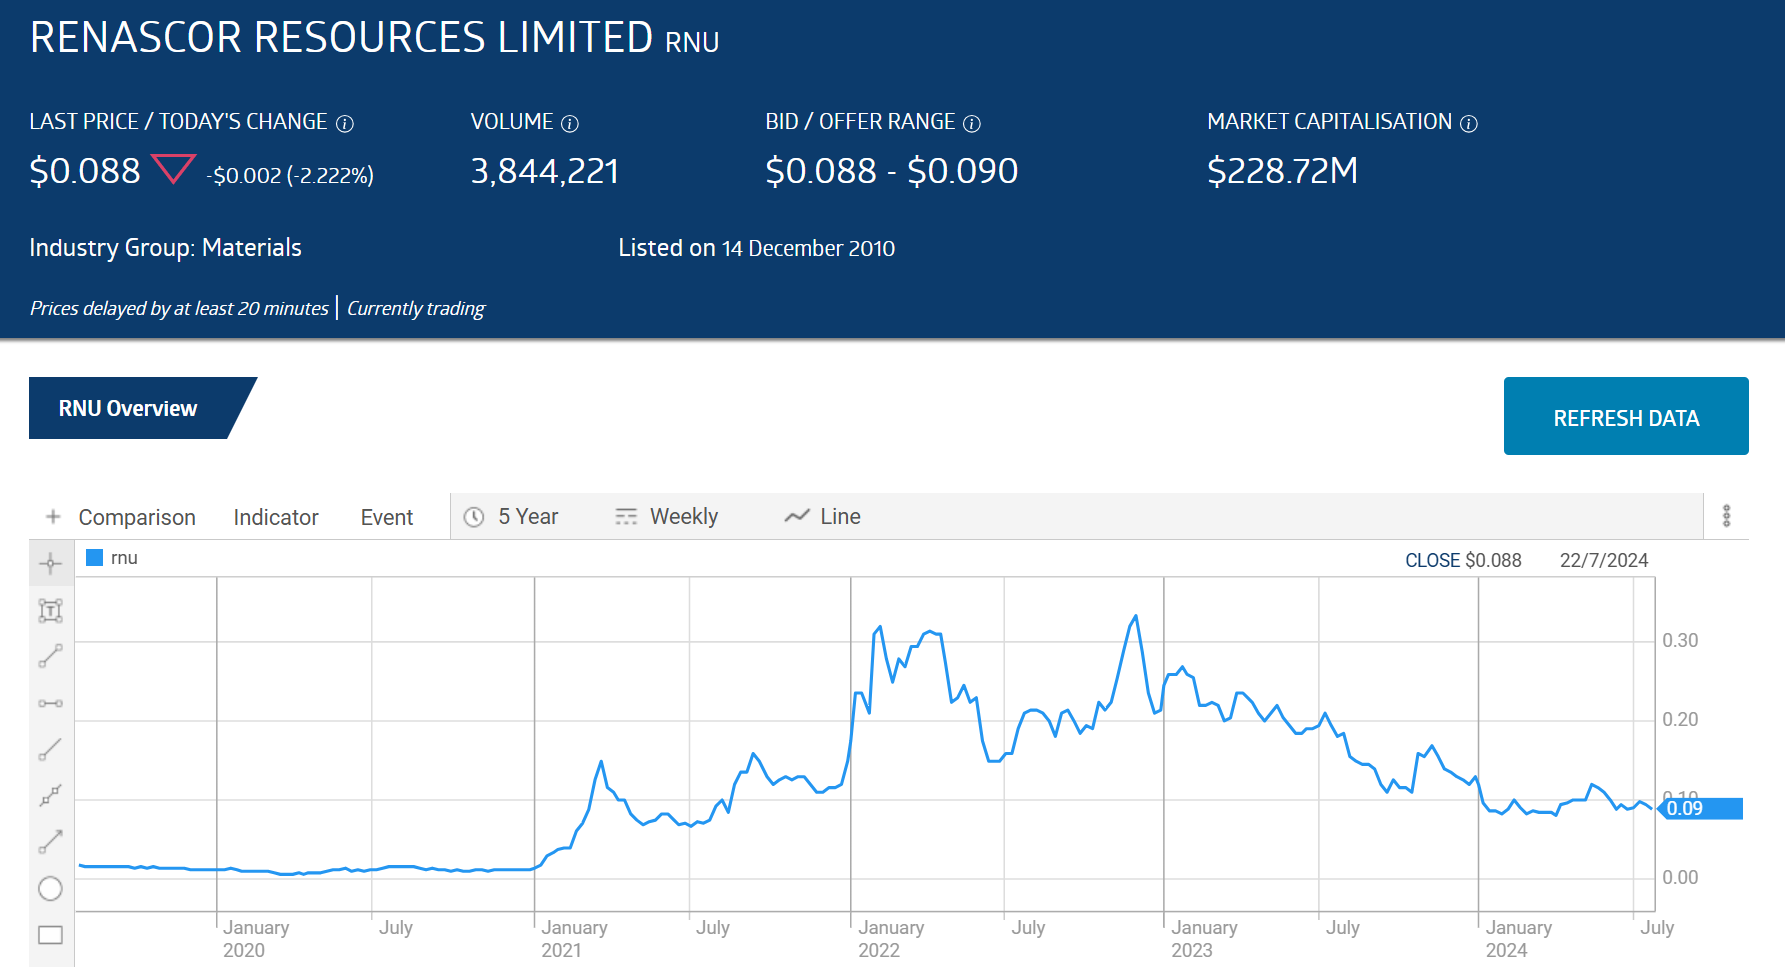
Task: Click the rnu series legend label
Action: 124,558
